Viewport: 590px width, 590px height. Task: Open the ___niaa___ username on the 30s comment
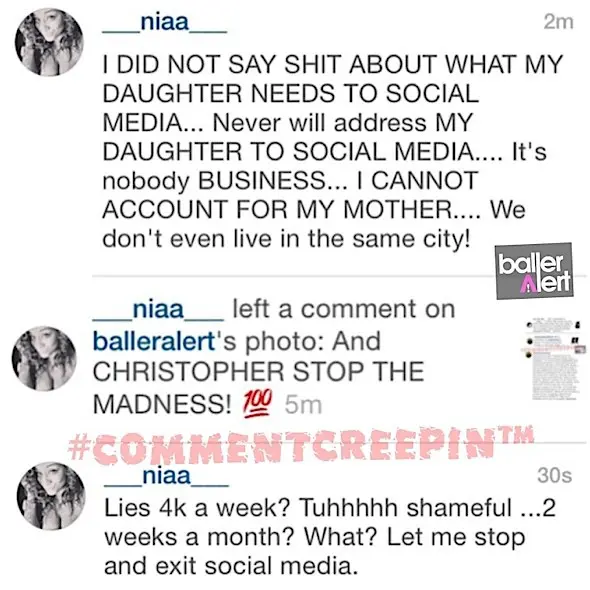pyautogui.click(x=166, y=476)
